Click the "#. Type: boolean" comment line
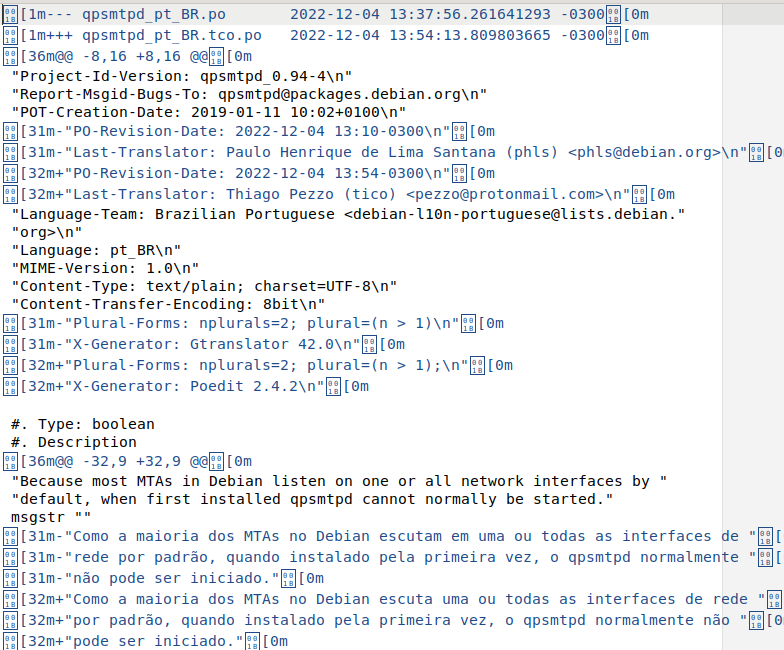 tap(83, 424)
